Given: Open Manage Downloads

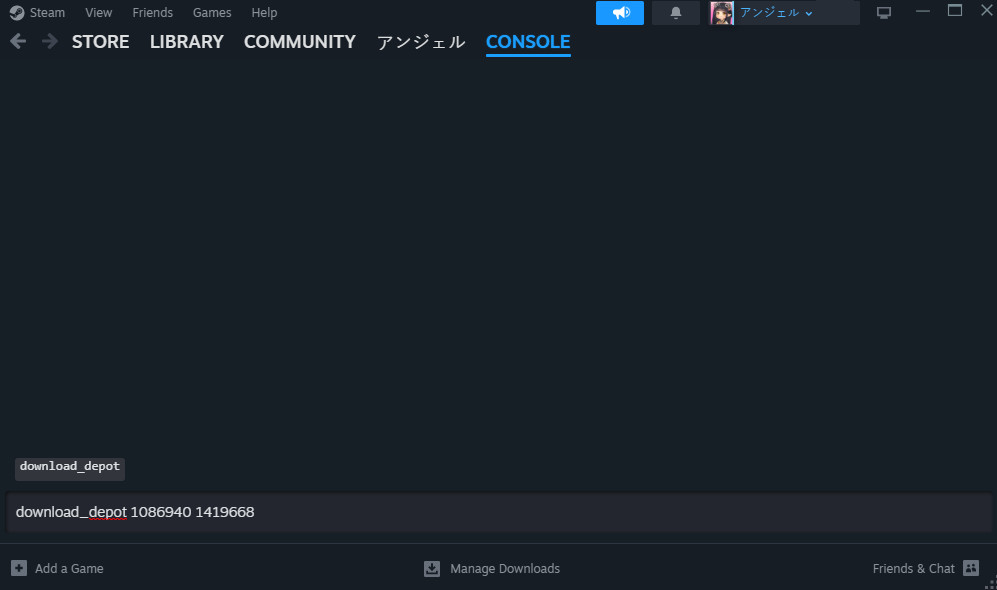Looking at the screenshot, I should pyautogui.click(x=505, y=568).
